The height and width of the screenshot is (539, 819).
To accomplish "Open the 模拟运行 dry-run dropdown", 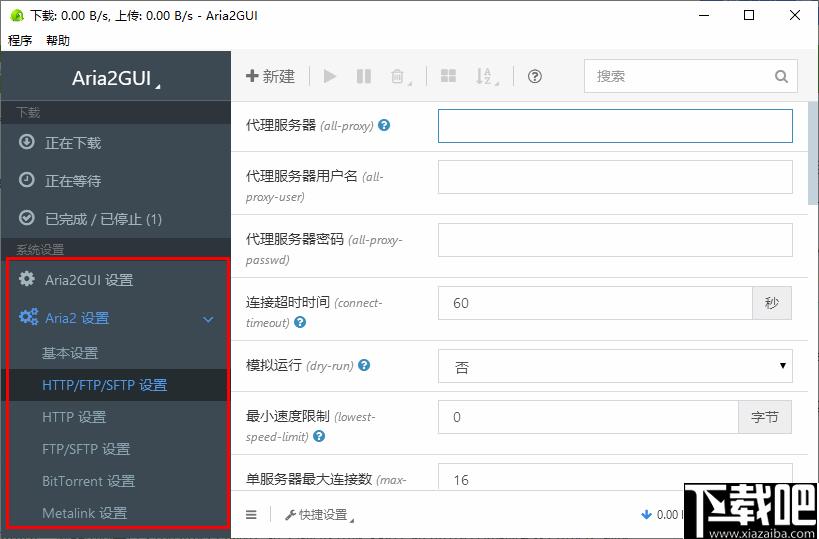I will point(615,366).
